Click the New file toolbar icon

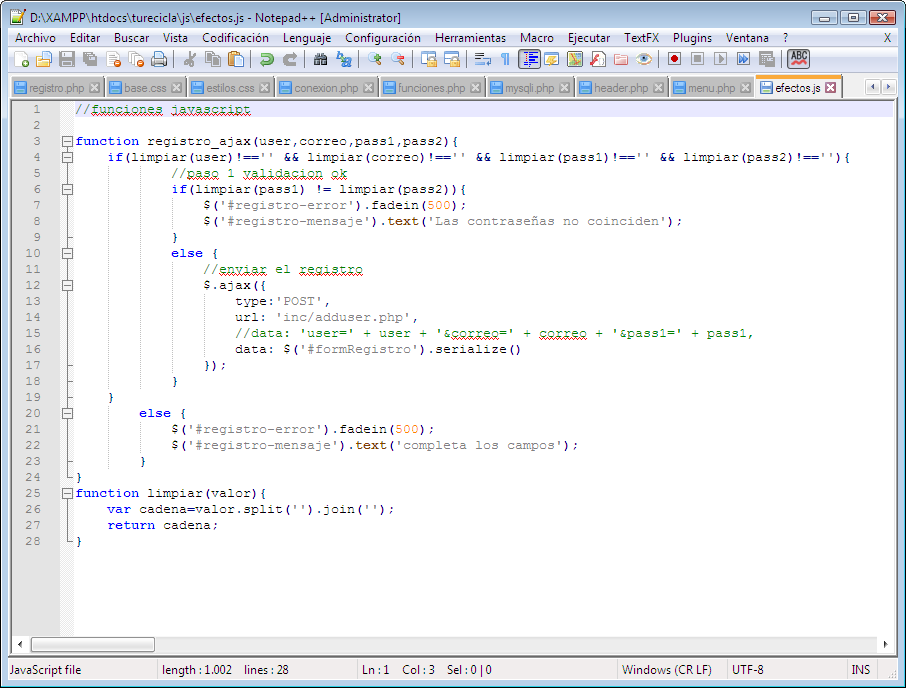click(20, 59)
